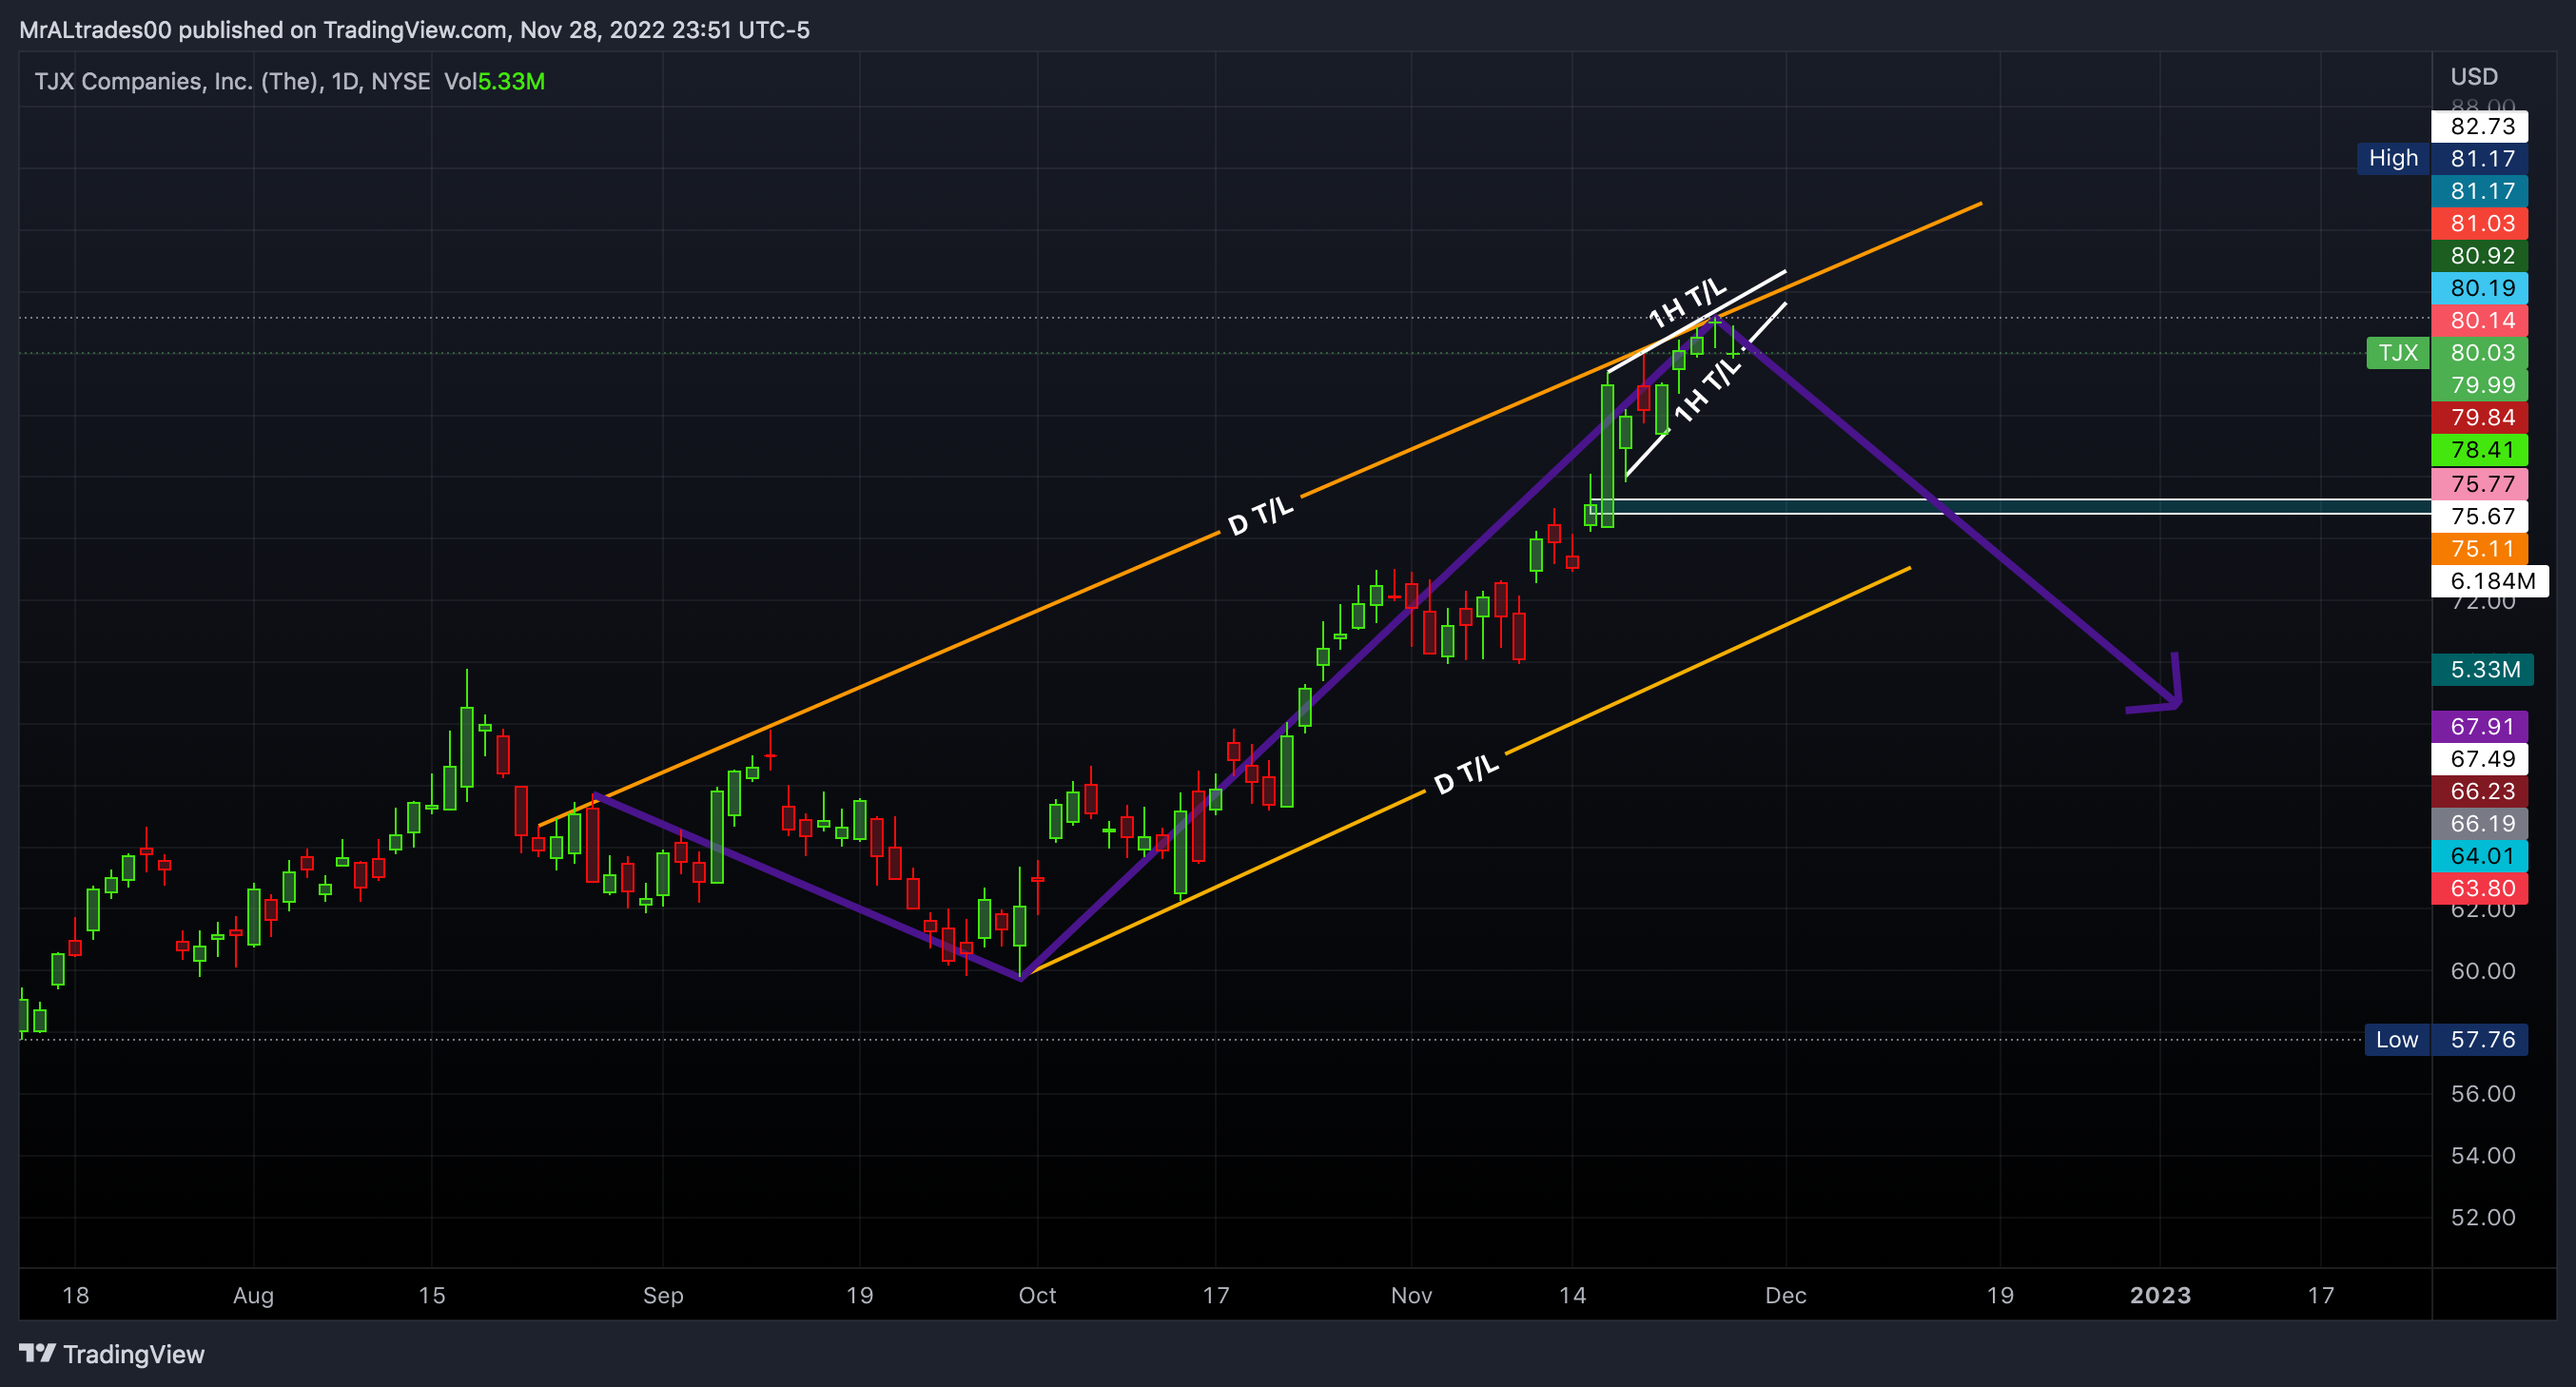Click the bright green 78.41 price label
The image size is (2576, 1387).
(2481, 450)
